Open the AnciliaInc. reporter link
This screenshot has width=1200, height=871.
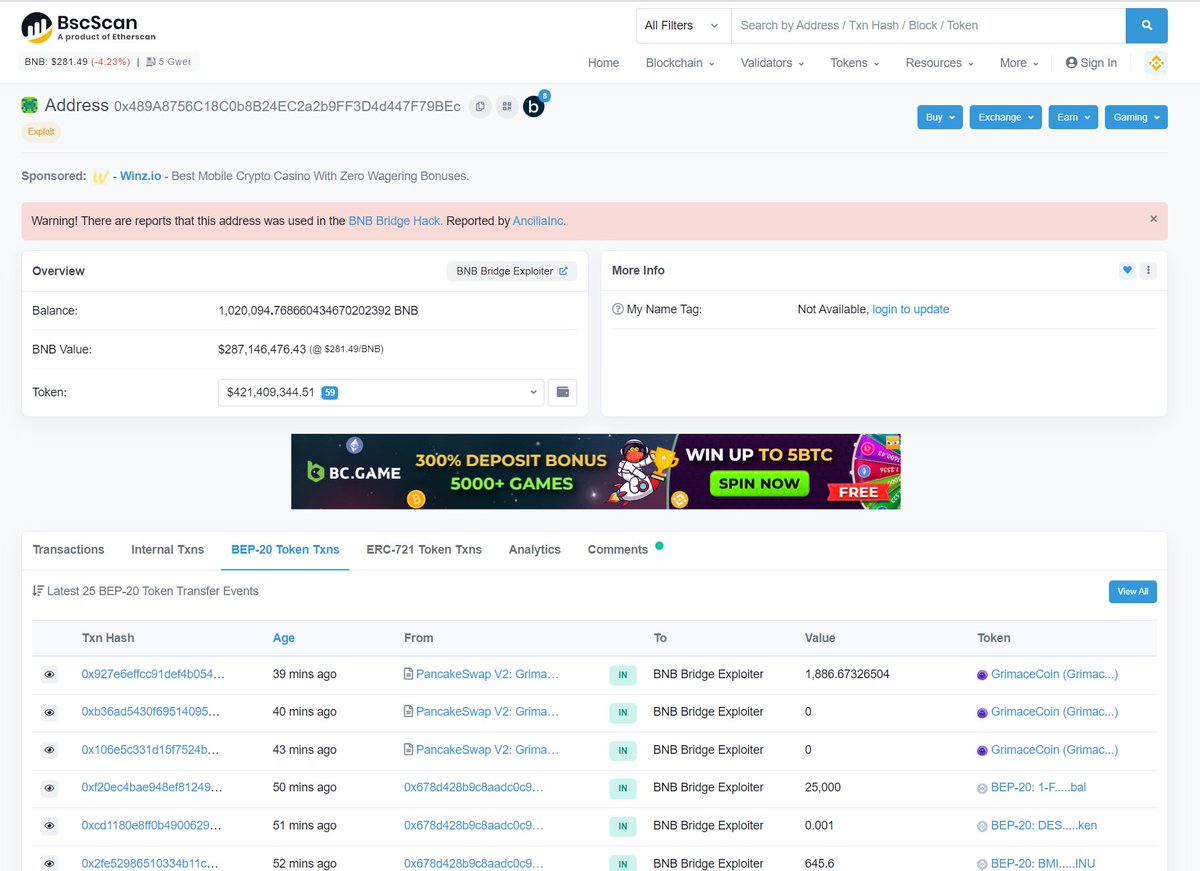coord(539,221)
